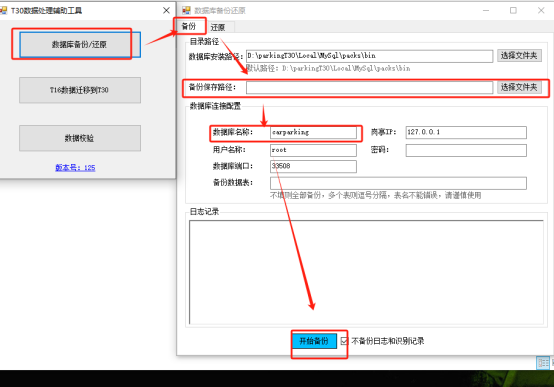
Task: Minimize the 数据库备份还原 window
Action: click(486, 11)
